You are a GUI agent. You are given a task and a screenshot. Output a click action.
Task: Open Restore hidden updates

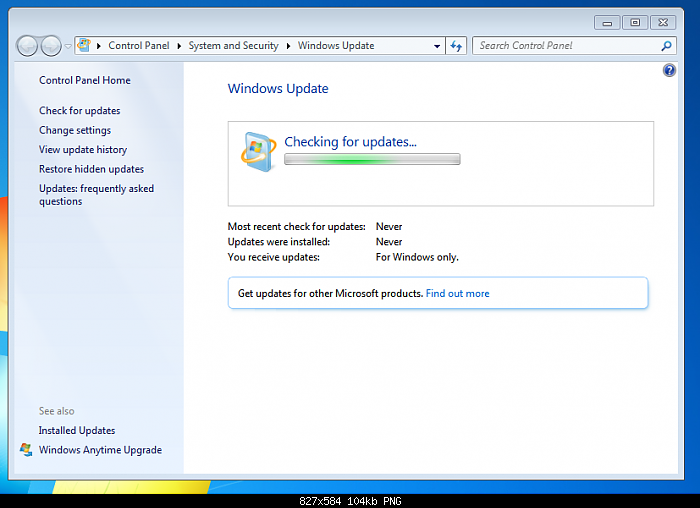click(x=92, y=169)
